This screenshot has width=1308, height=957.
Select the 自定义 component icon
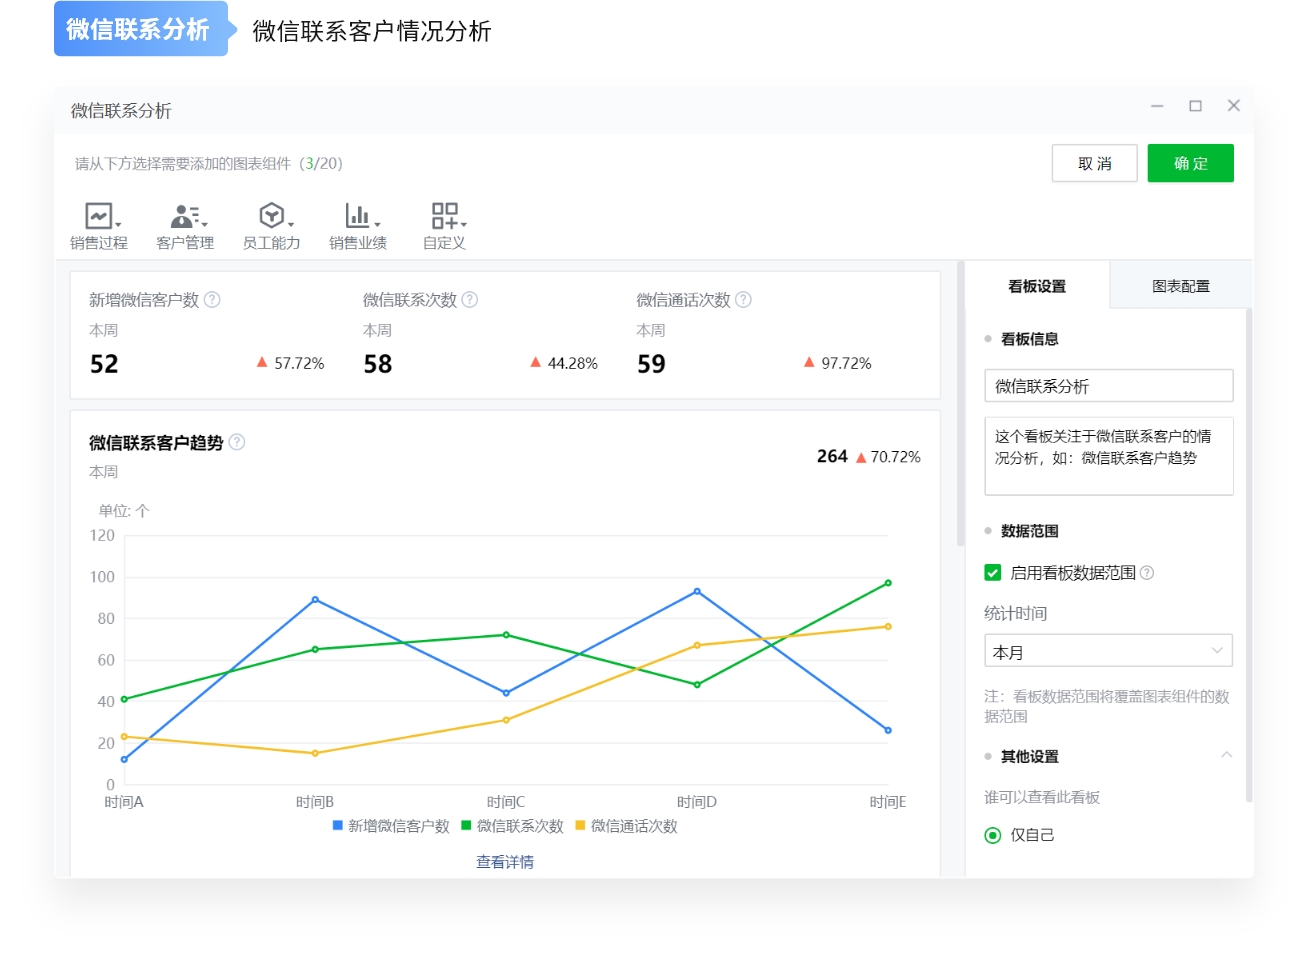(x=444, y=214)
